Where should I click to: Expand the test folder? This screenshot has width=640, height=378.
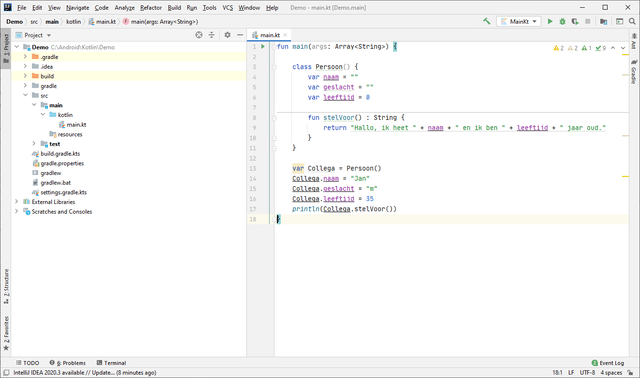[34, 144]
